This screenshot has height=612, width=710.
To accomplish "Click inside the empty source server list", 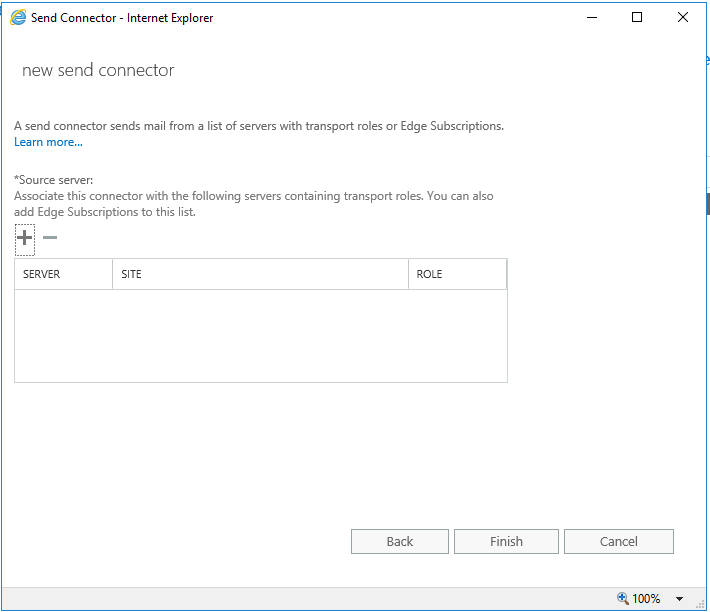I will (261, 336).
